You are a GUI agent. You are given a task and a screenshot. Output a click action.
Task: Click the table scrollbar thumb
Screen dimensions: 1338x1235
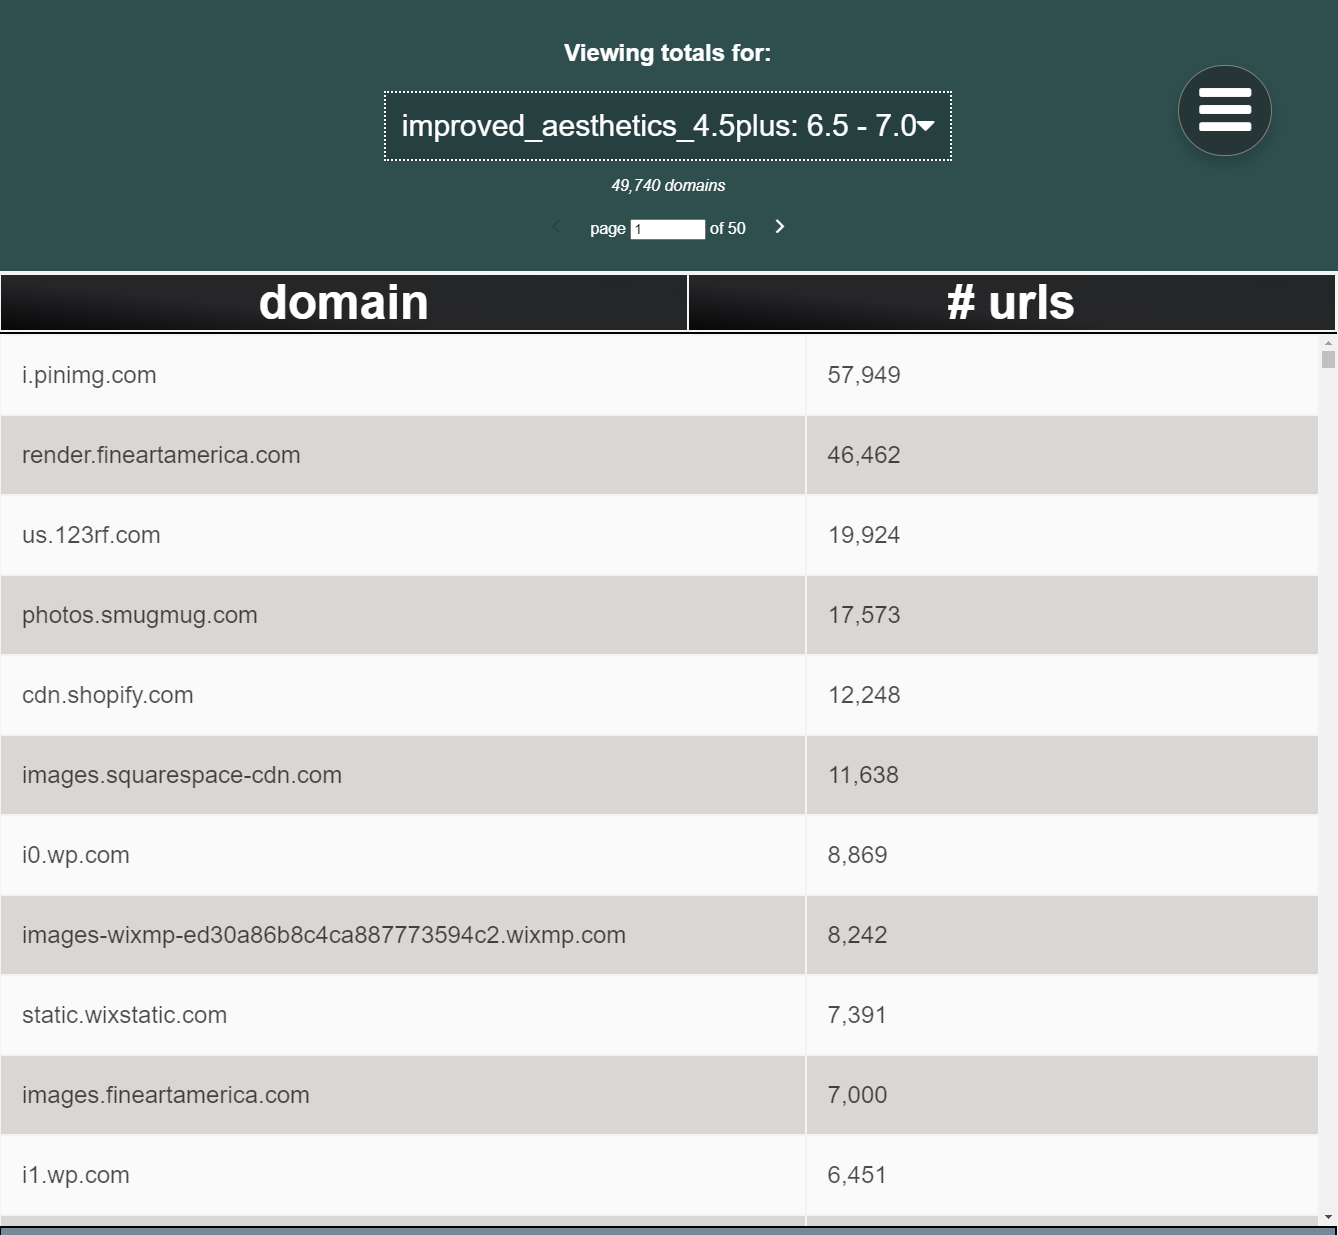(1328, 359)
